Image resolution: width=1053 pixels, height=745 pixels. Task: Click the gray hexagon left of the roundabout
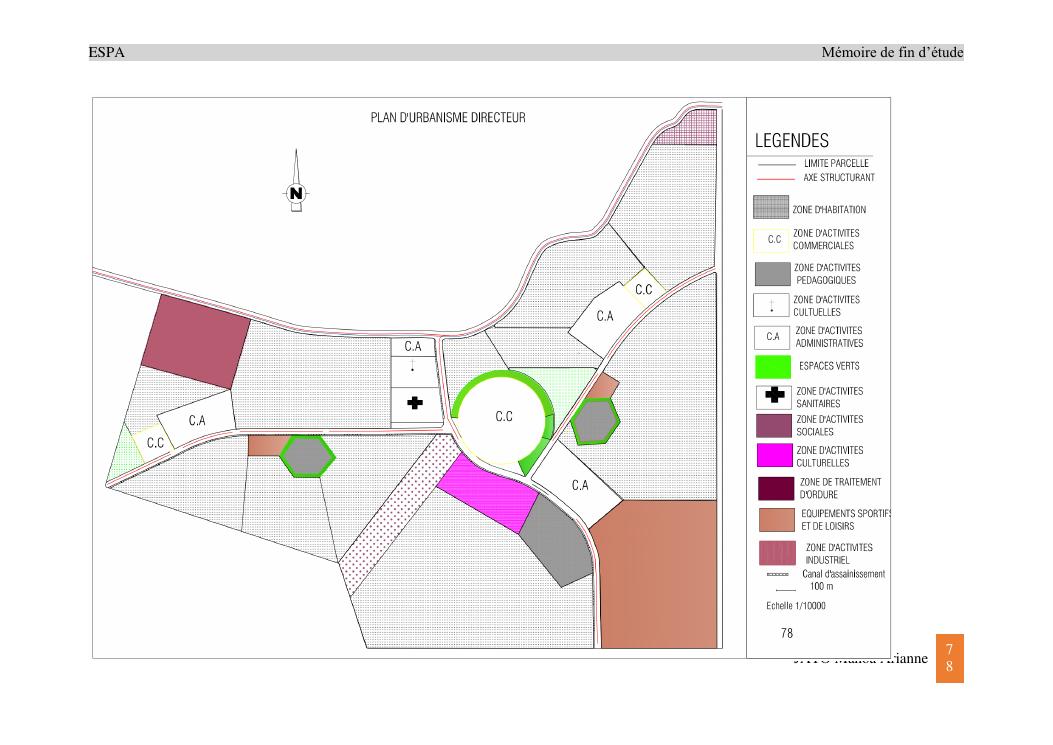(306, 455)
